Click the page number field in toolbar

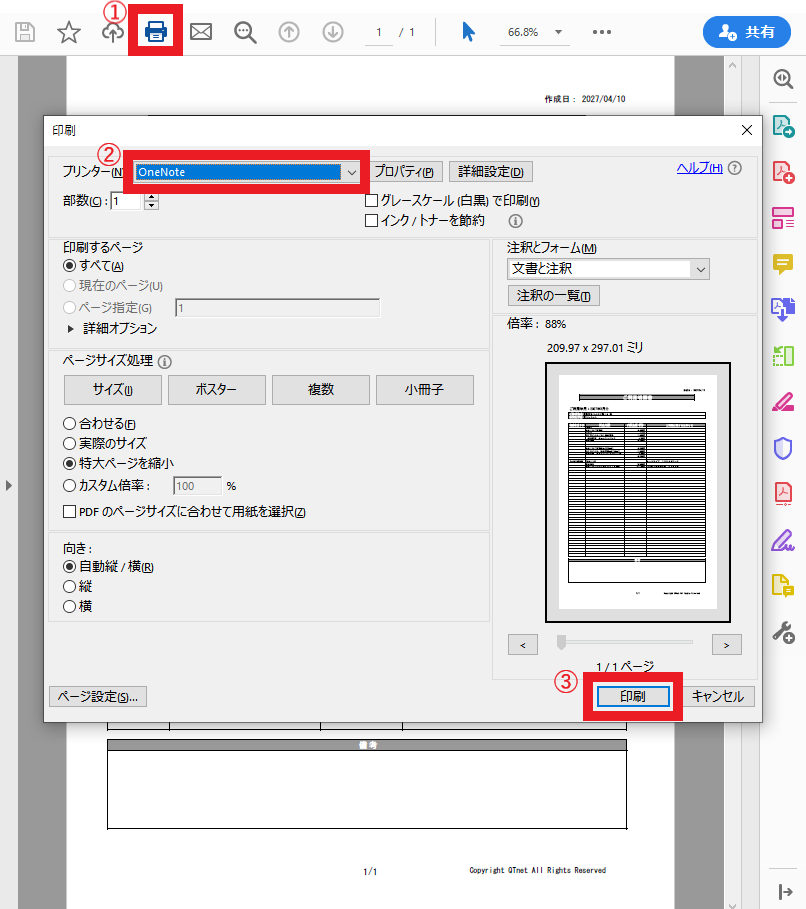pos(379,32)
